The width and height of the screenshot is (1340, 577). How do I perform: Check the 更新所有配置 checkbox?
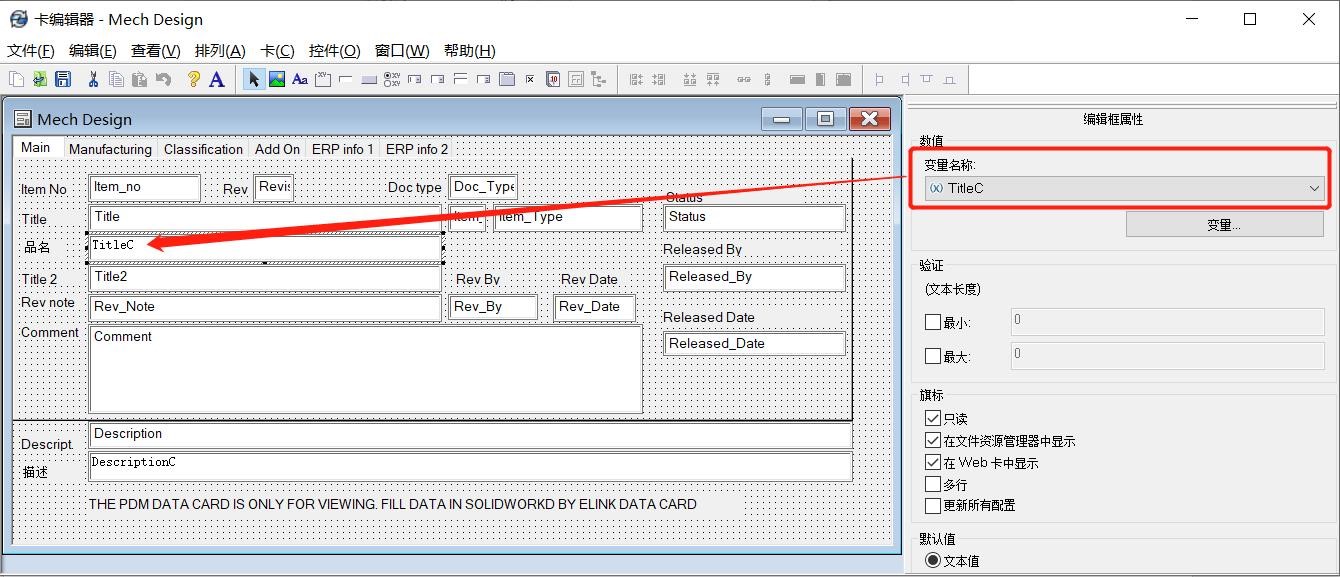(x=933, y=505)
